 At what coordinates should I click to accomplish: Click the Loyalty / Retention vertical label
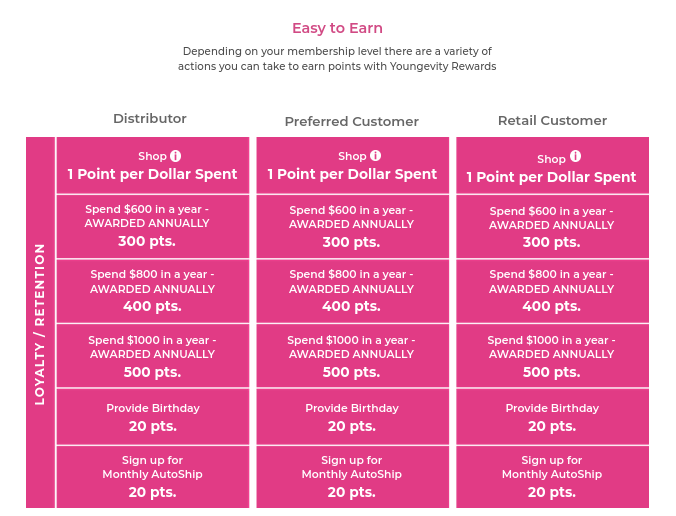coord(40,322)
